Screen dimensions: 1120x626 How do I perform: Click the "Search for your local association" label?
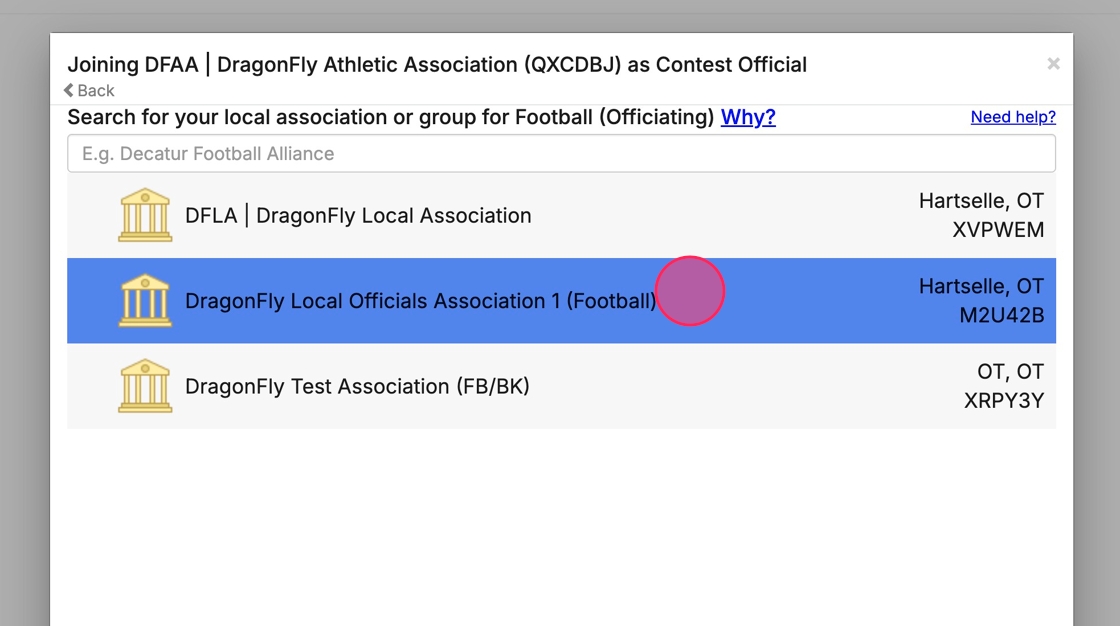pos(390,117)
